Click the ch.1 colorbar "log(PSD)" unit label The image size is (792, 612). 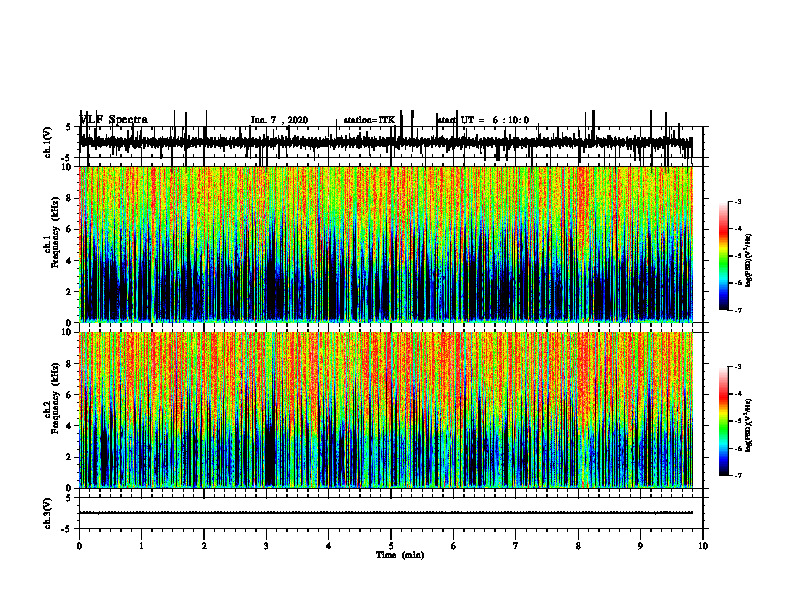tap(749, 261)
